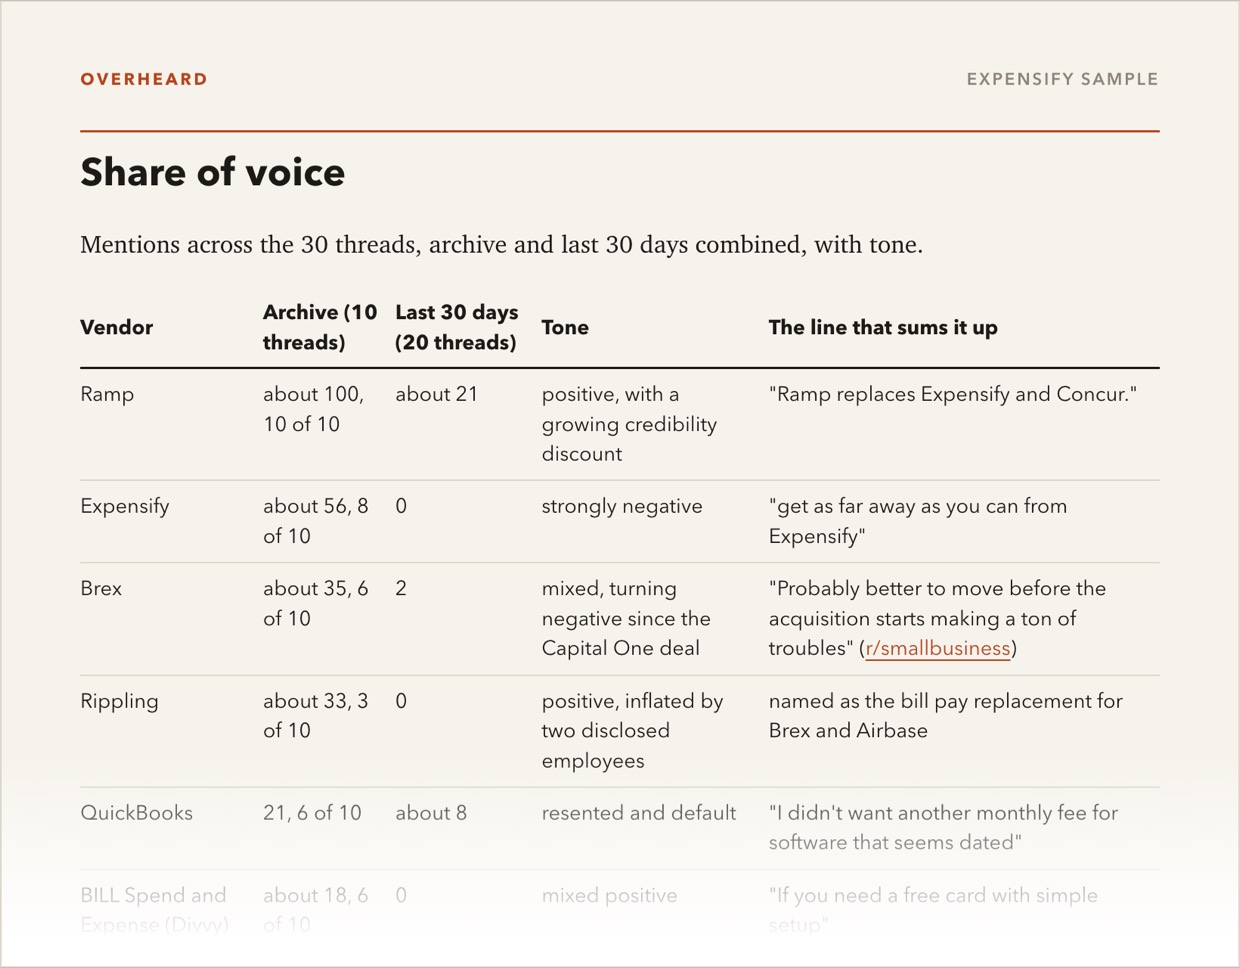Select the Ramp vendor cell
1240x968 pixels.
pos(107,394)
